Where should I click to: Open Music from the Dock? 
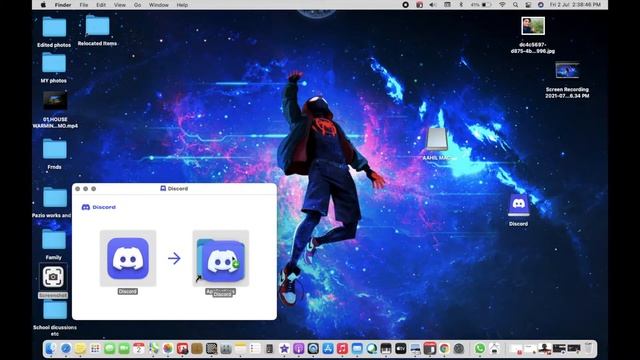tap(342, 349)
